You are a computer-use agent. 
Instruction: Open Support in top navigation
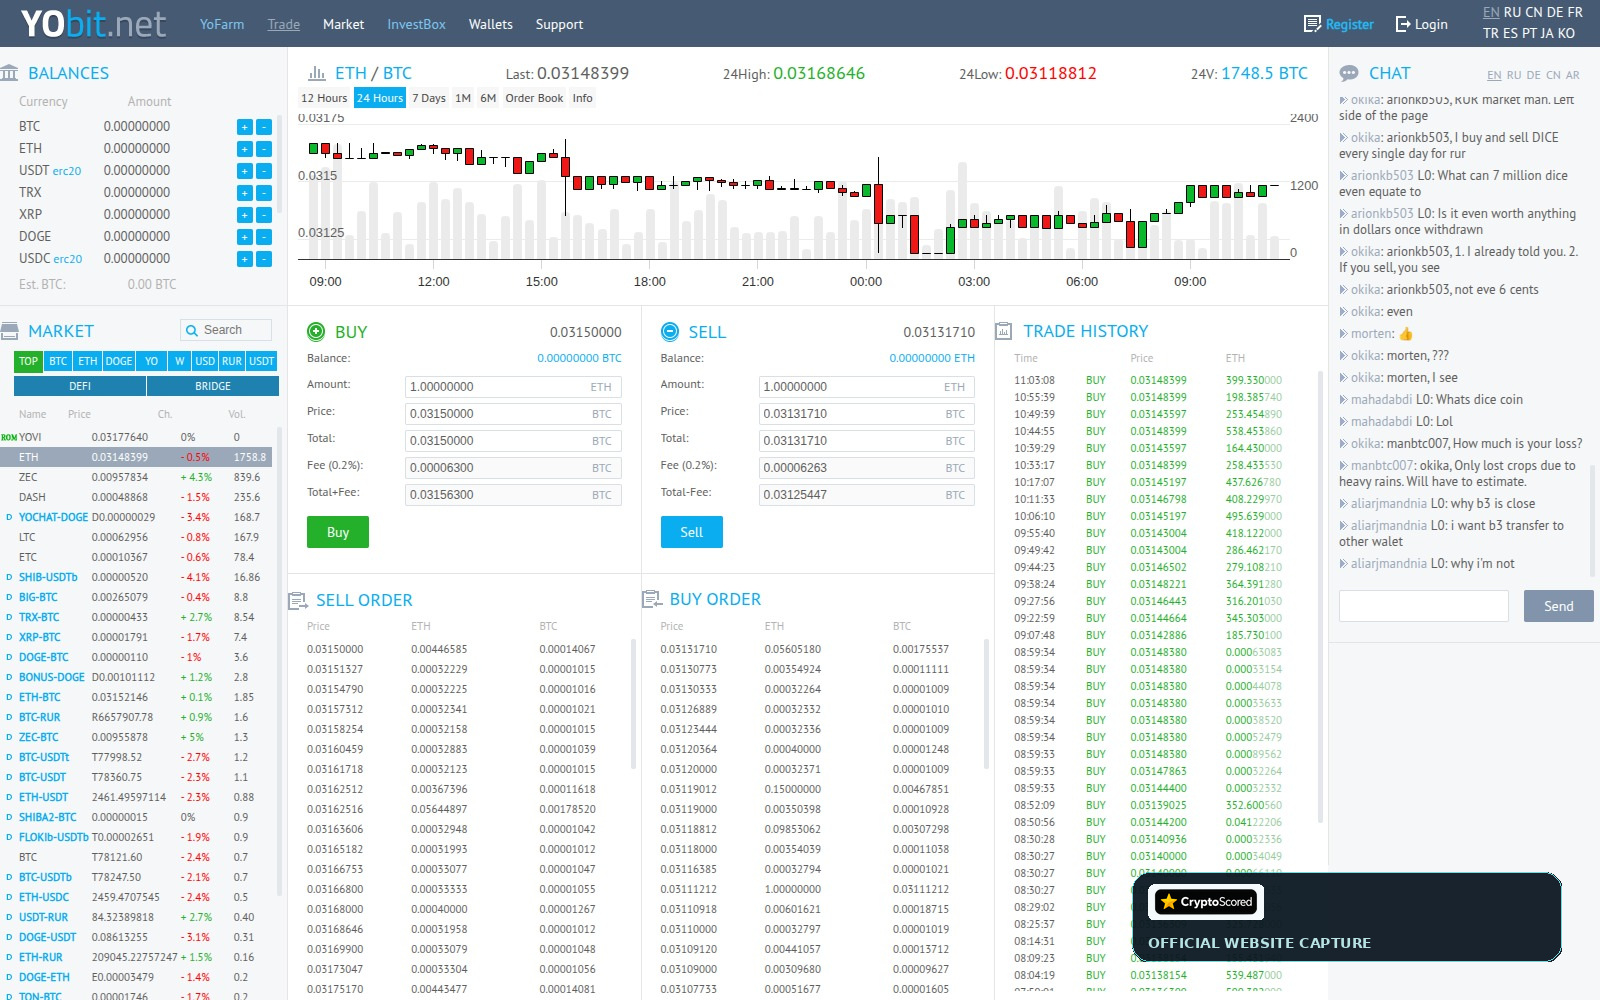559,24
